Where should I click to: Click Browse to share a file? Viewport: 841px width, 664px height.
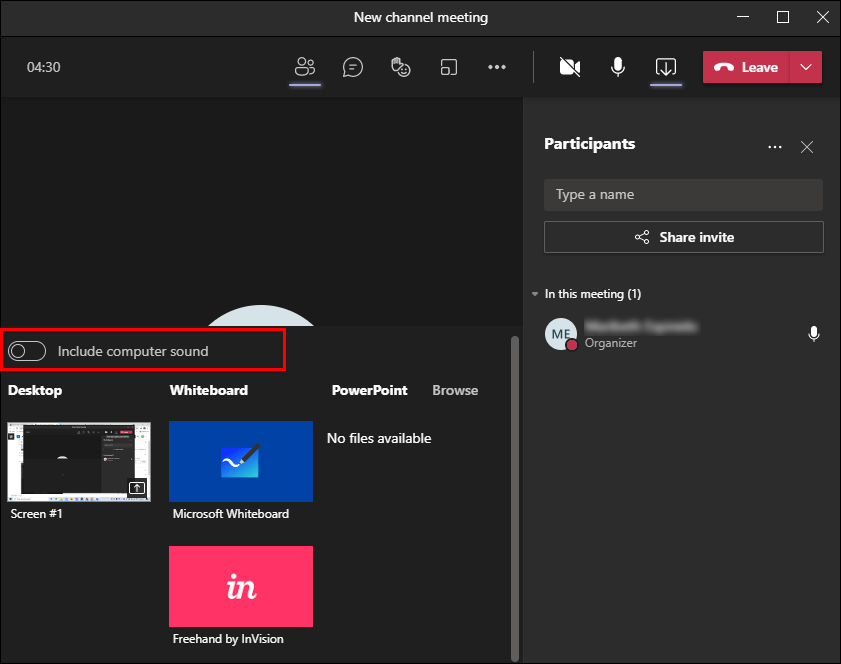click(455, 390)
